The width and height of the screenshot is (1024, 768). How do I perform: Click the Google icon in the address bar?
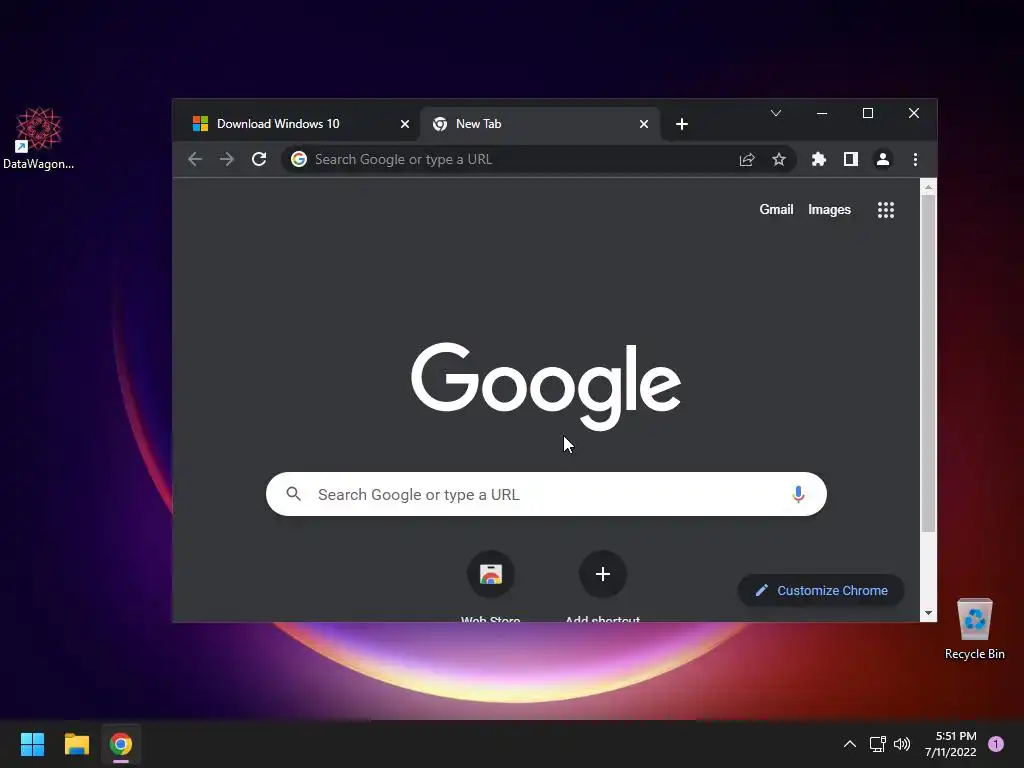click(299, 159)
